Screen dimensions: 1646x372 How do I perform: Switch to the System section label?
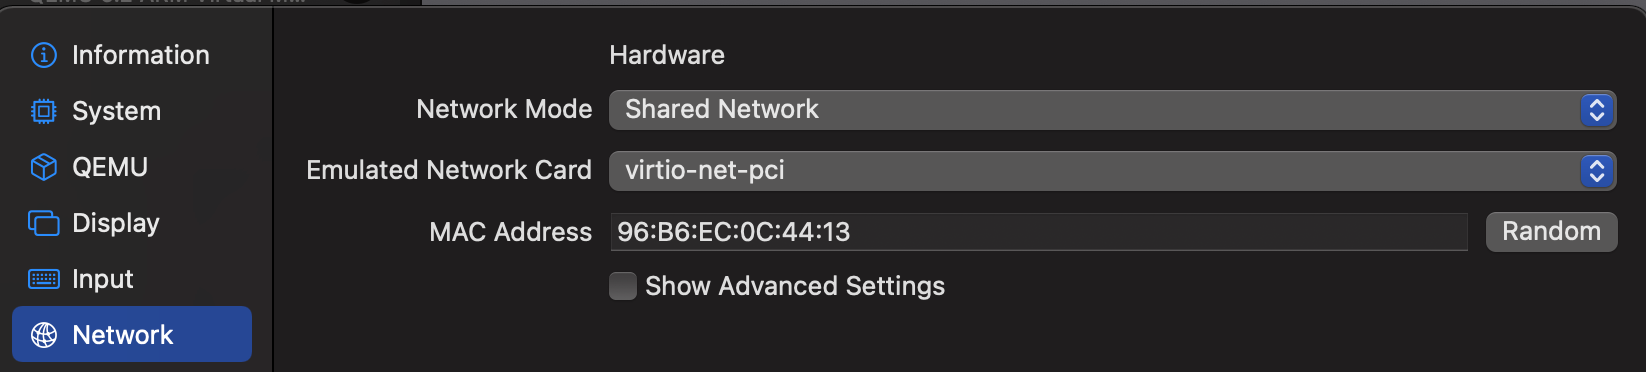click(116, 111)
